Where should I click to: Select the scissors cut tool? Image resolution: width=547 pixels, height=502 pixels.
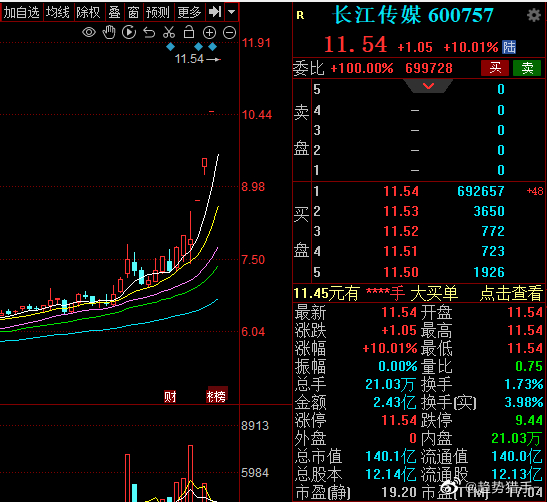(x=169, y=32)
